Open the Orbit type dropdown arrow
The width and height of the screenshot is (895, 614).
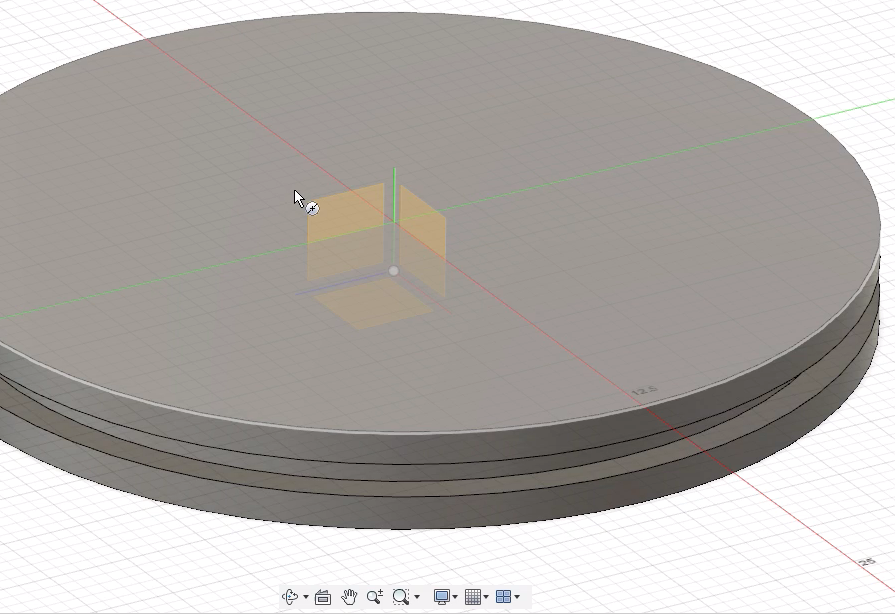click(x=306, y=597)
